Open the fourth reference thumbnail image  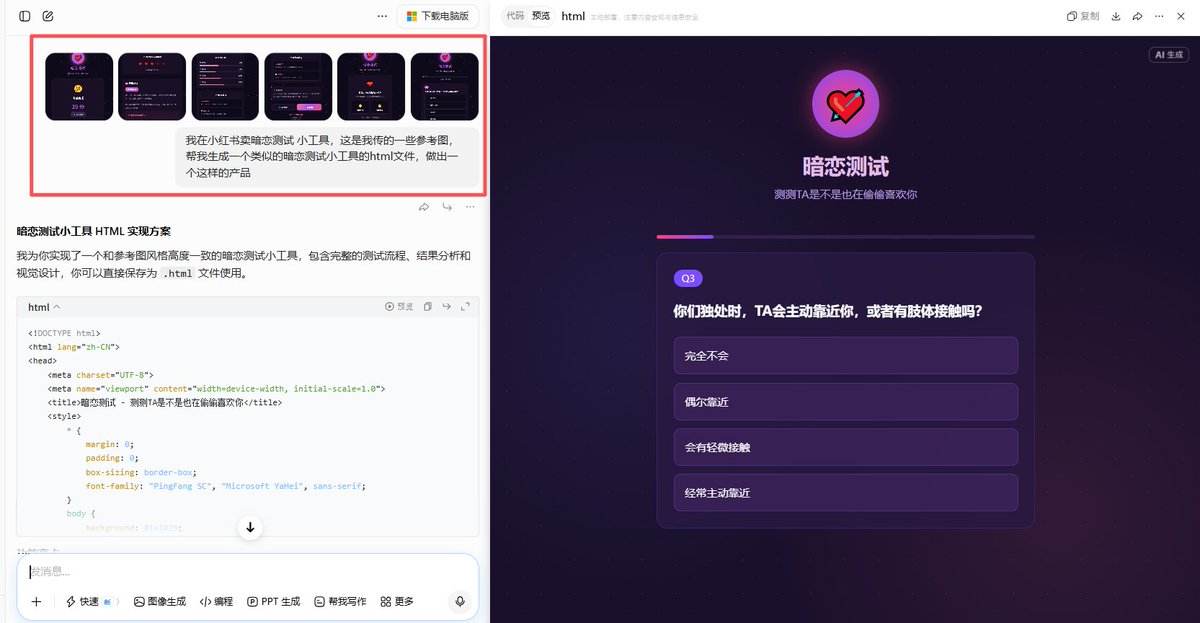(298, 86)
